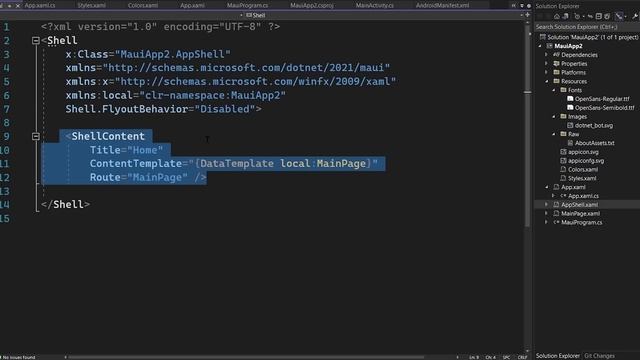Close the active document tab with X
This screenshot has height=360, width=640.
click(x=18, y=6)
